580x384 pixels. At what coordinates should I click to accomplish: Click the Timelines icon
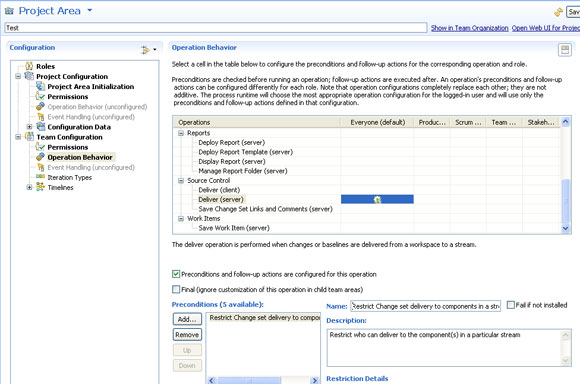[x=40, y=187]
